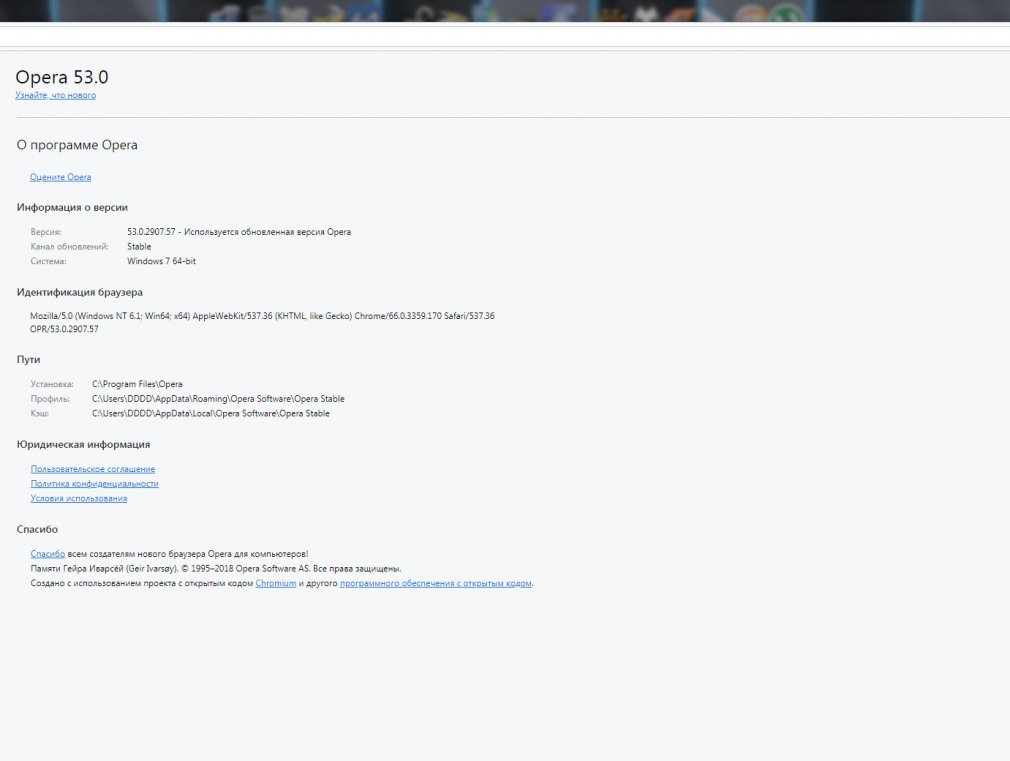This screenshot has width=1010, height=761.
Task: Click the 'Информация о версии' heading
Action: (72, 207)
